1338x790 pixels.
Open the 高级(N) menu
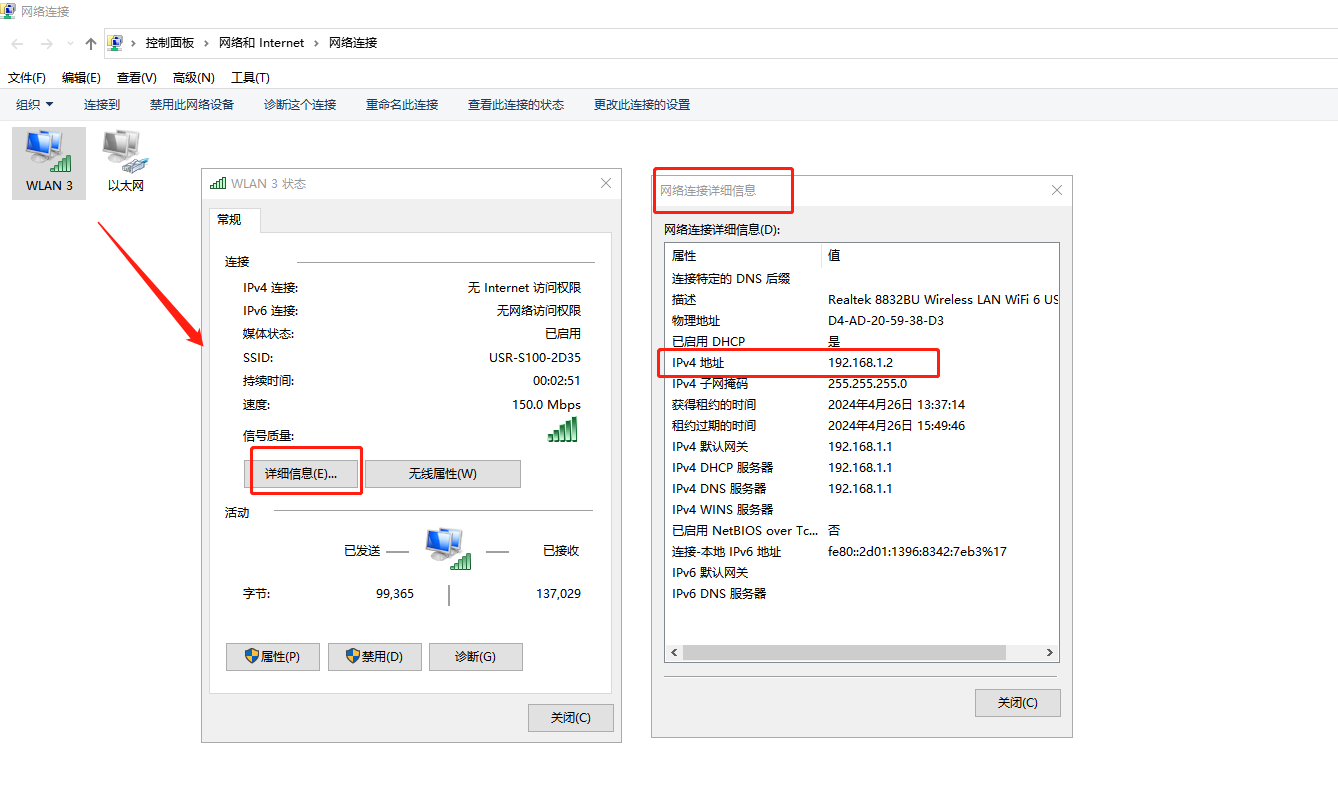point(194,78)
